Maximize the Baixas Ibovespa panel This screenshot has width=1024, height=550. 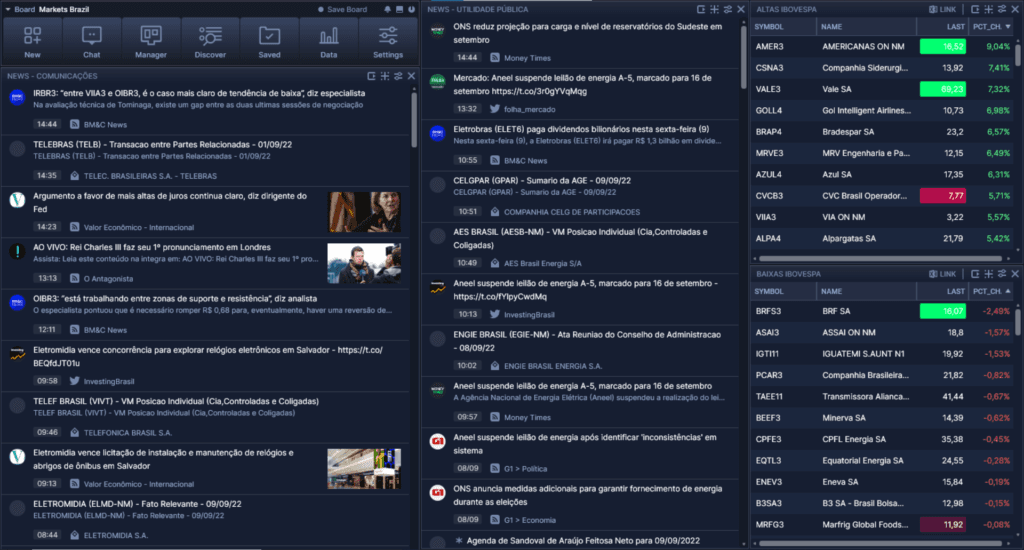coord(989,274)
